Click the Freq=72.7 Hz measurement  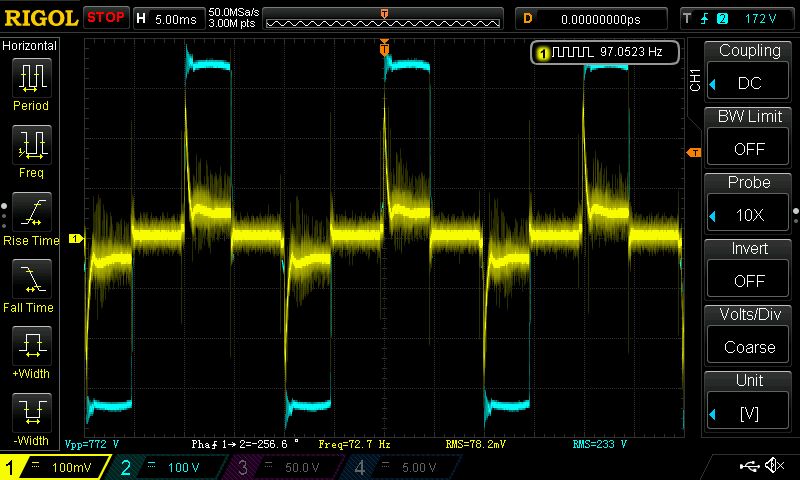pos(355,444)
